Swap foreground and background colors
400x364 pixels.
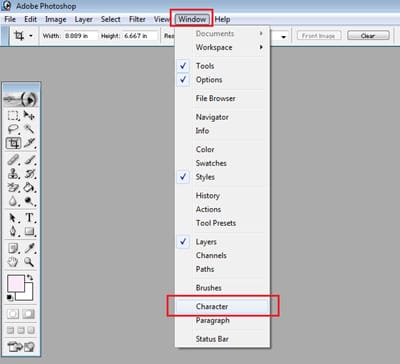coord(30,277)
